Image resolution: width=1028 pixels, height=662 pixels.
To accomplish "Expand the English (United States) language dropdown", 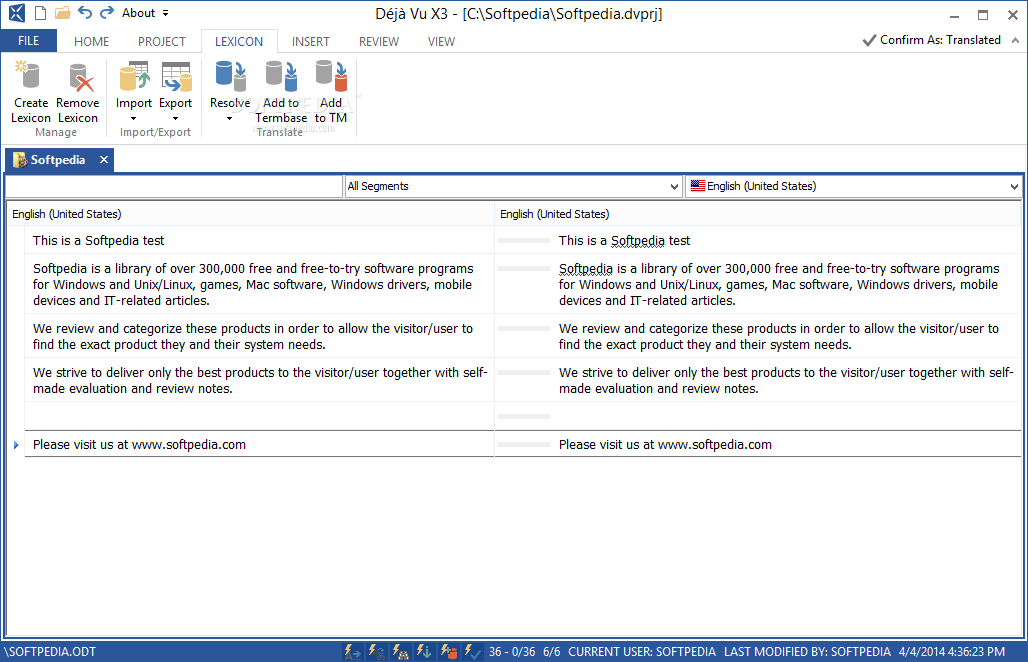I will [x=1014, y=187].
